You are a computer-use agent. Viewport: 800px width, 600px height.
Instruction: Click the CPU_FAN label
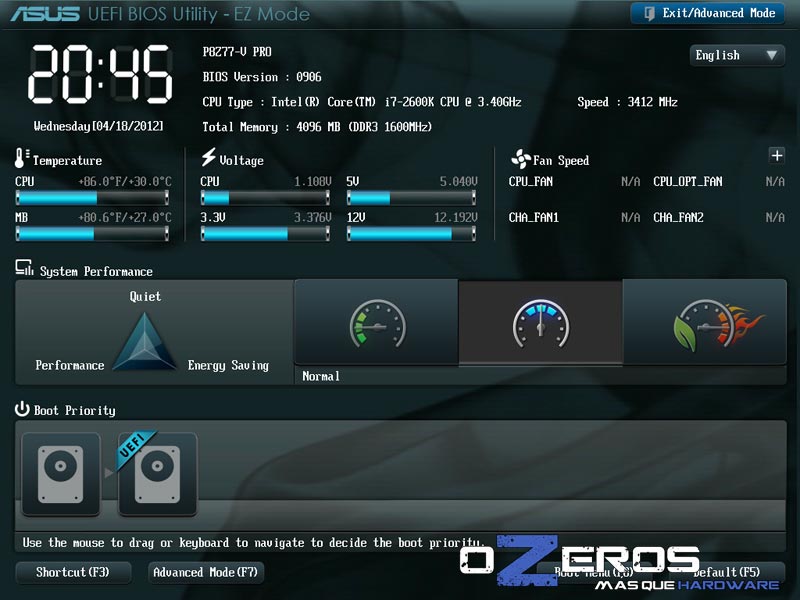(531, 182)
